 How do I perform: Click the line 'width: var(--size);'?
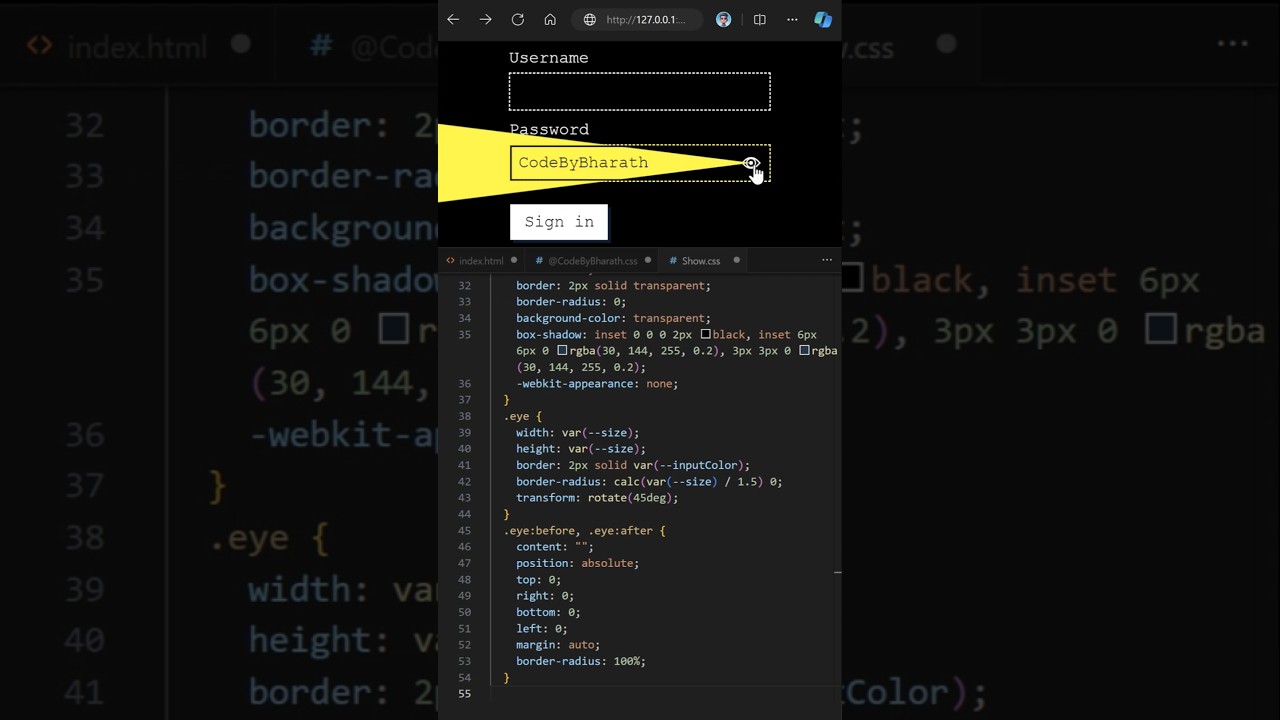coord(577,433)
